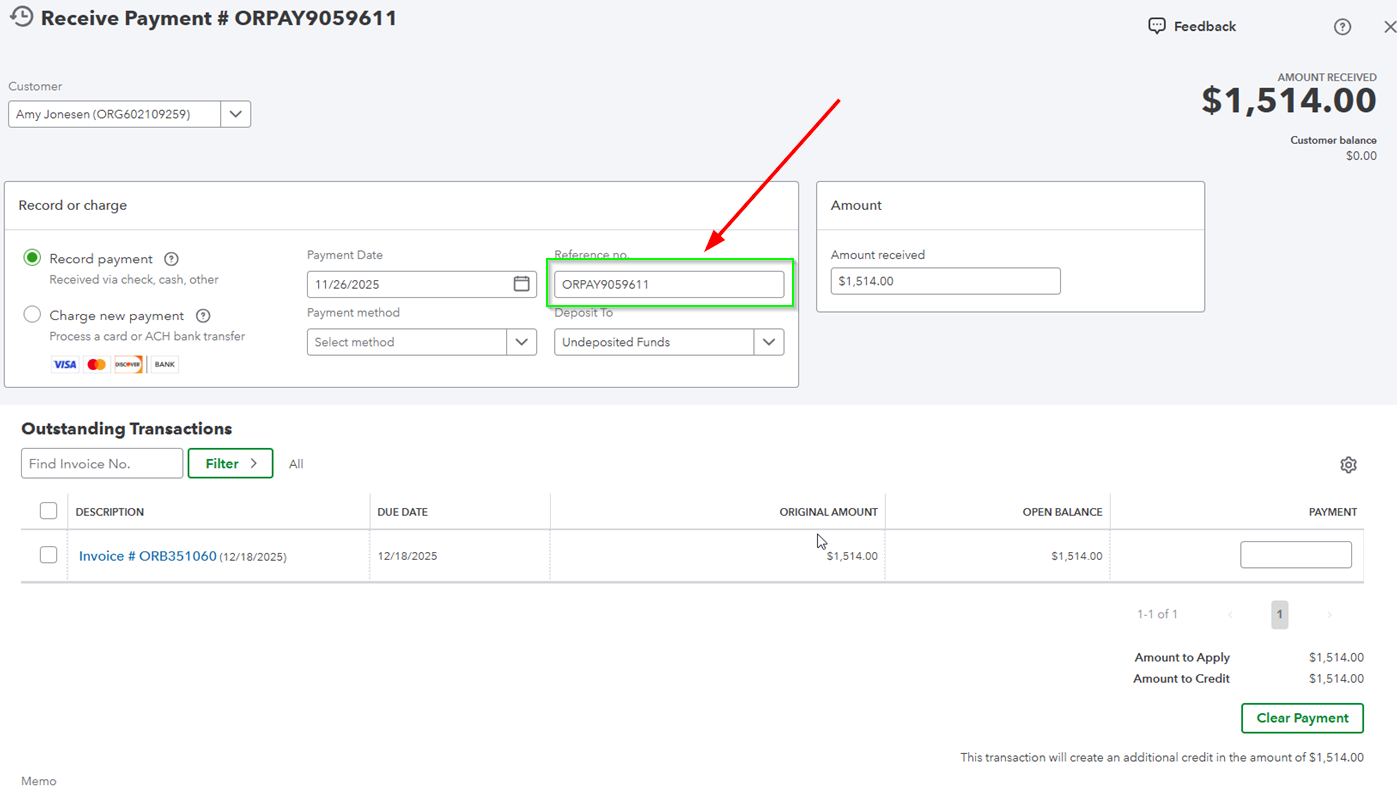The image size is (1397, 788).
Task: Click the Clear Payment button
Action: pos(1302,718)
